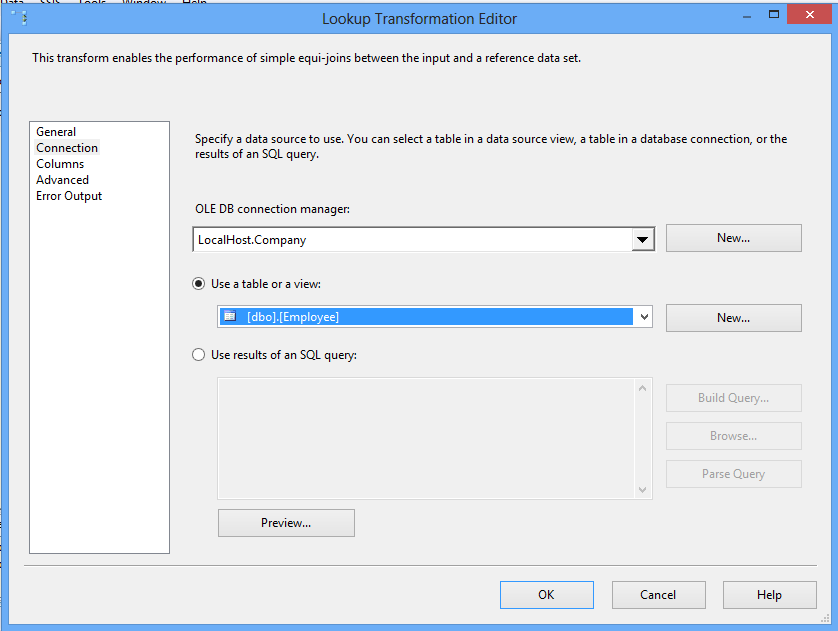
Task: Click the 'Lookup Transformation Editor' title text
Action: coord(420,19)
